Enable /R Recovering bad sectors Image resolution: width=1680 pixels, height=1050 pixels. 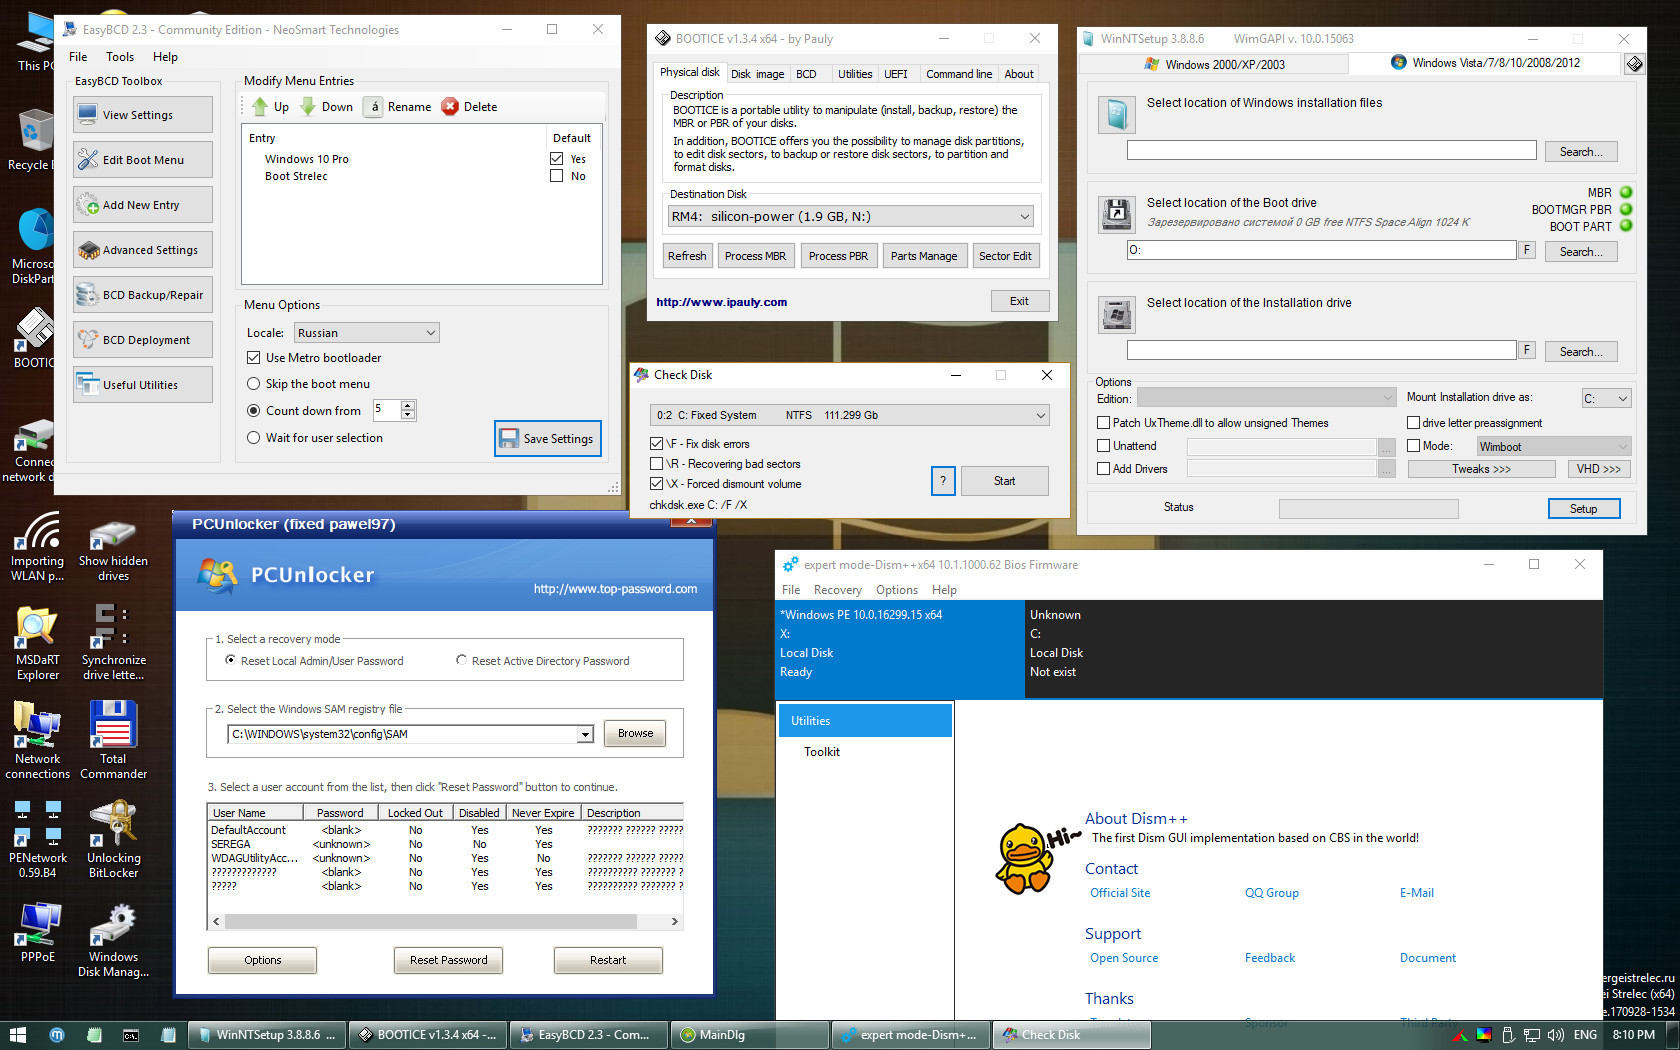[x=657, y=464]
